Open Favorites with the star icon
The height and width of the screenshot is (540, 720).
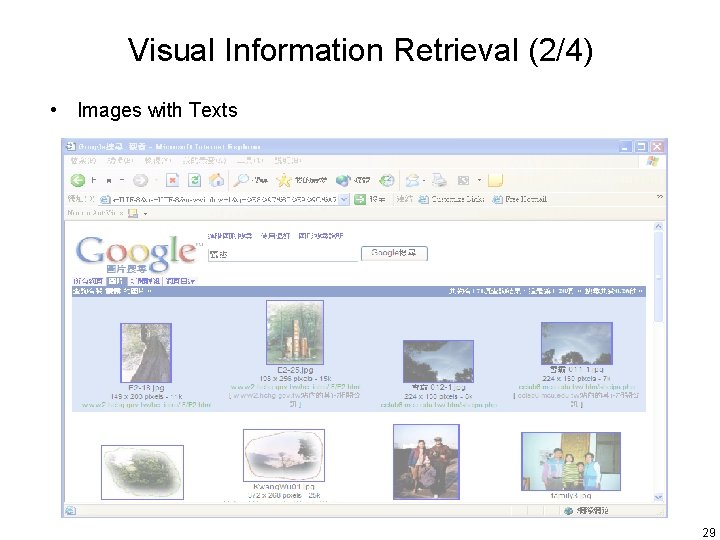[x=284, y=180]
